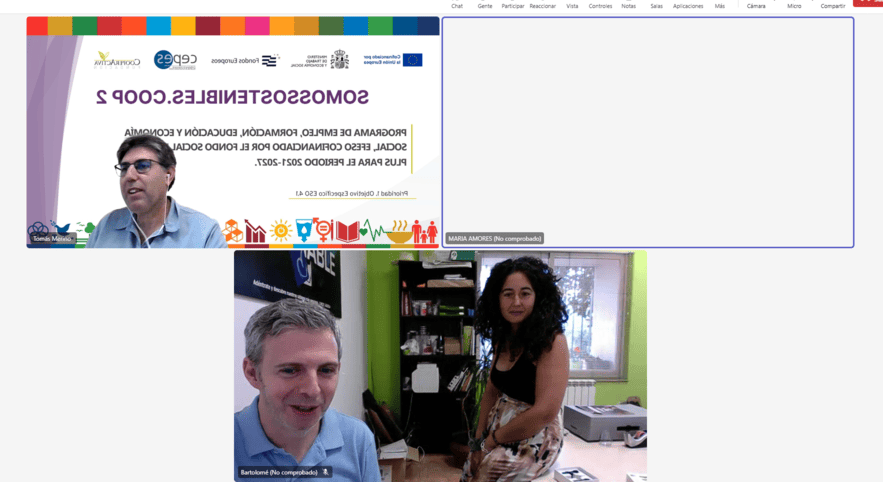Open the Controles option in toolbar
This screenshot has width=883, height=482.
click(600, 5)
